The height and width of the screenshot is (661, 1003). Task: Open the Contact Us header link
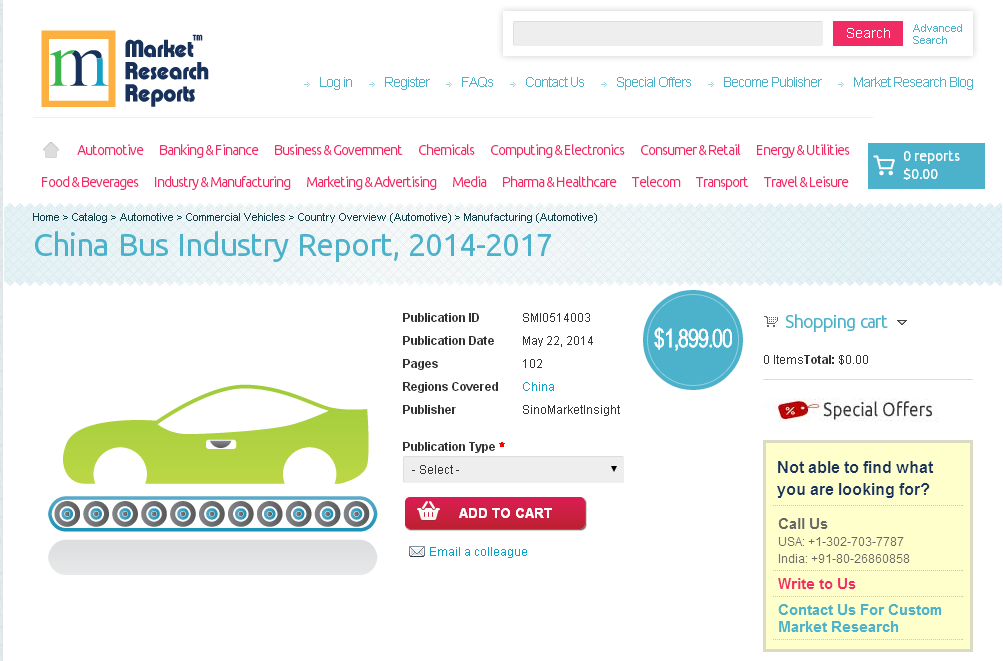[x=555, y=83]
